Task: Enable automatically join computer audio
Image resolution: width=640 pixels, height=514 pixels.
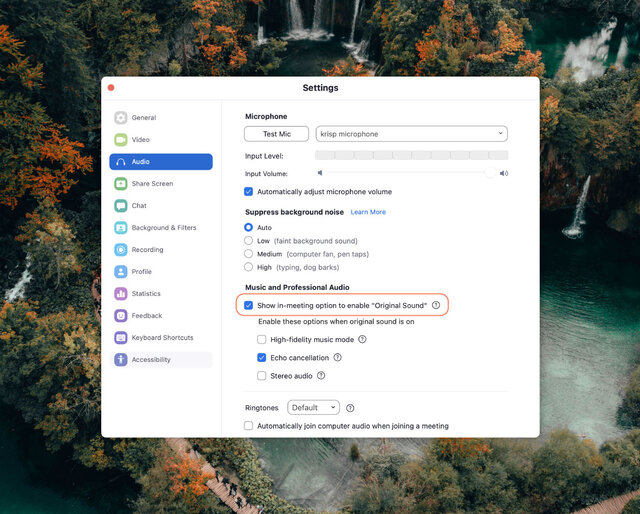Action: pos(248,426)
